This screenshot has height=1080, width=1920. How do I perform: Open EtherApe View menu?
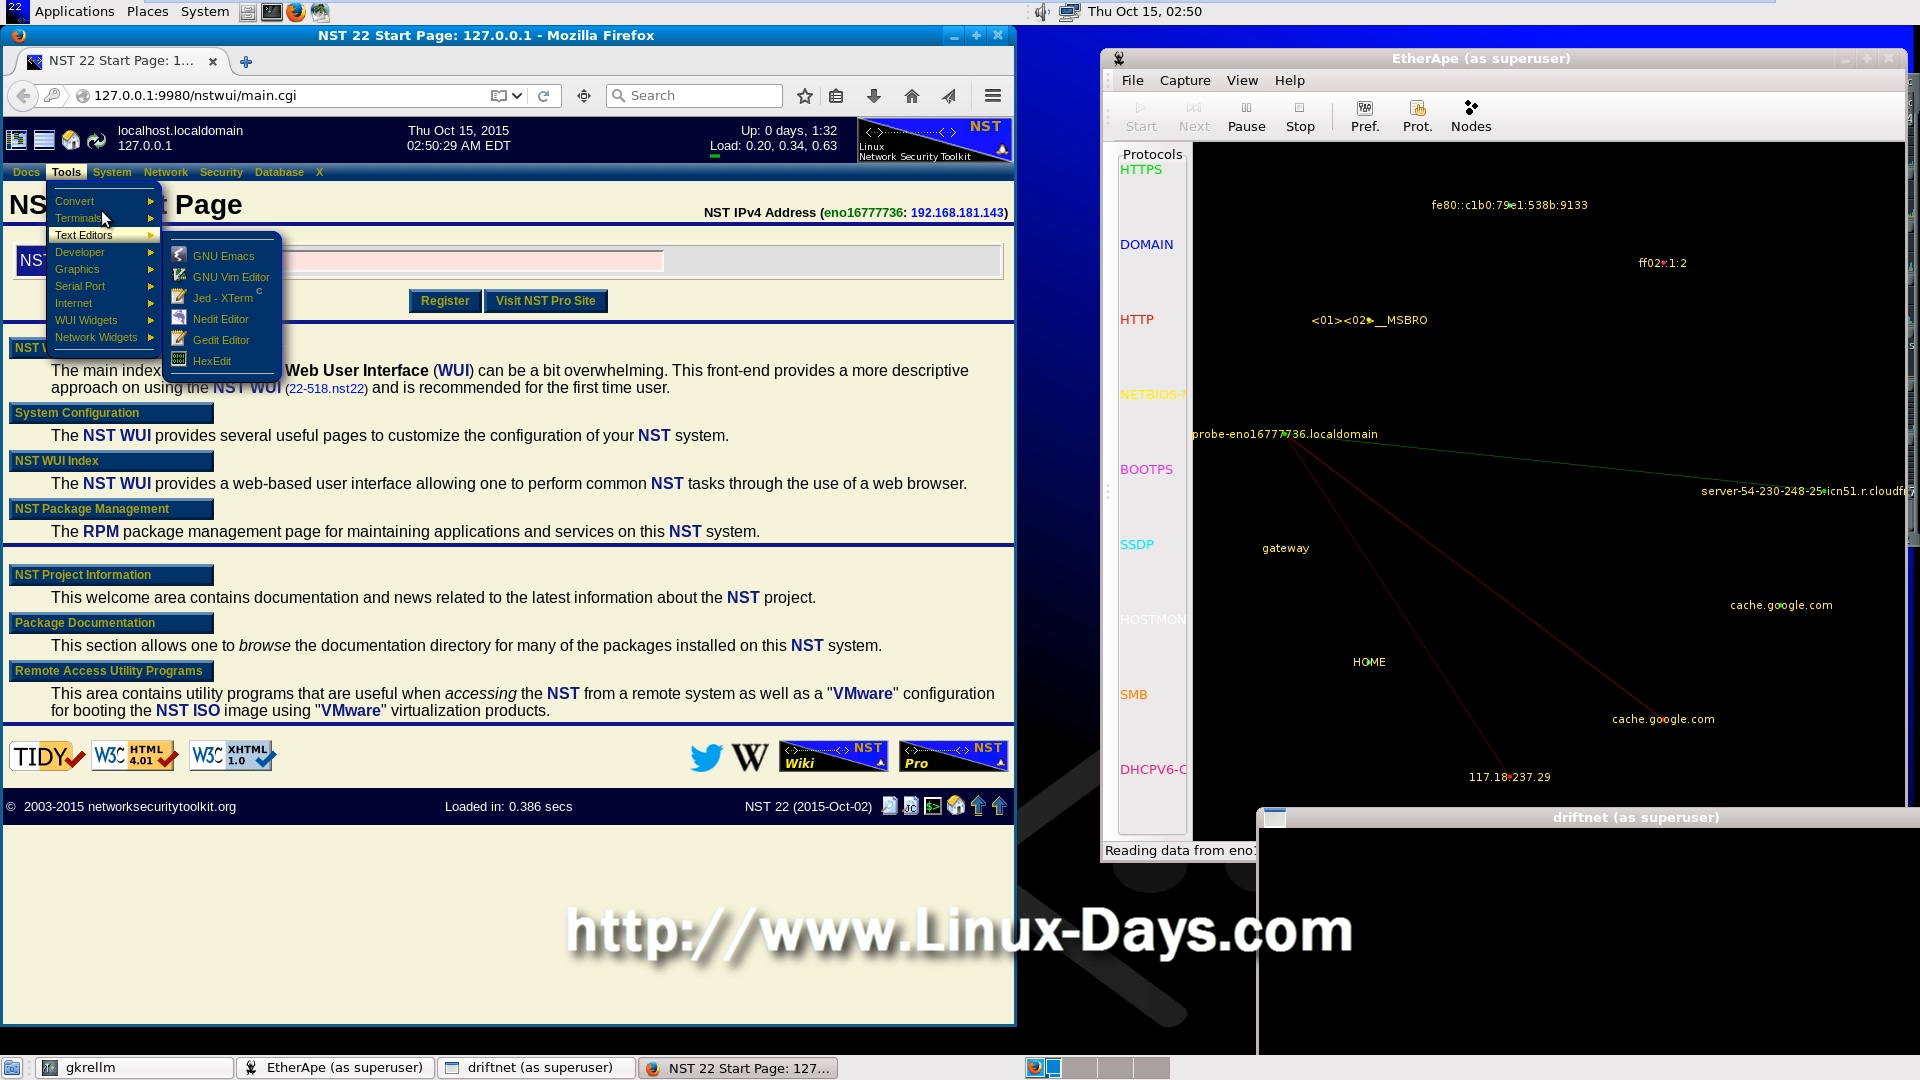pos(1242,80)
